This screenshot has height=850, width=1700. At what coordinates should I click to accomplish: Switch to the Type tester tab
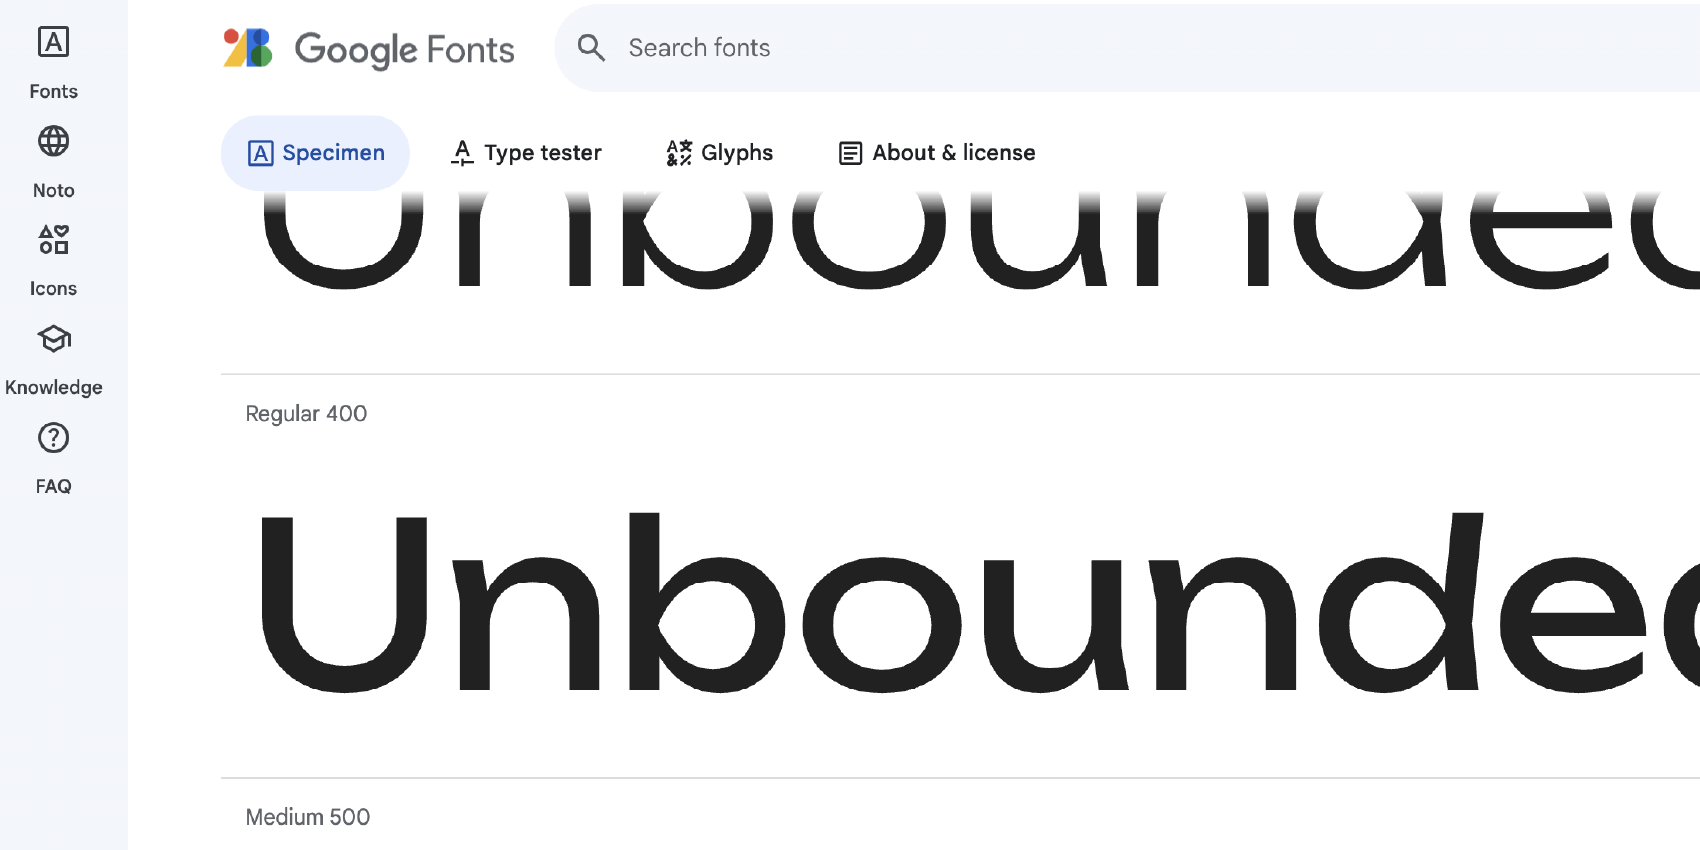click(526, 153)
